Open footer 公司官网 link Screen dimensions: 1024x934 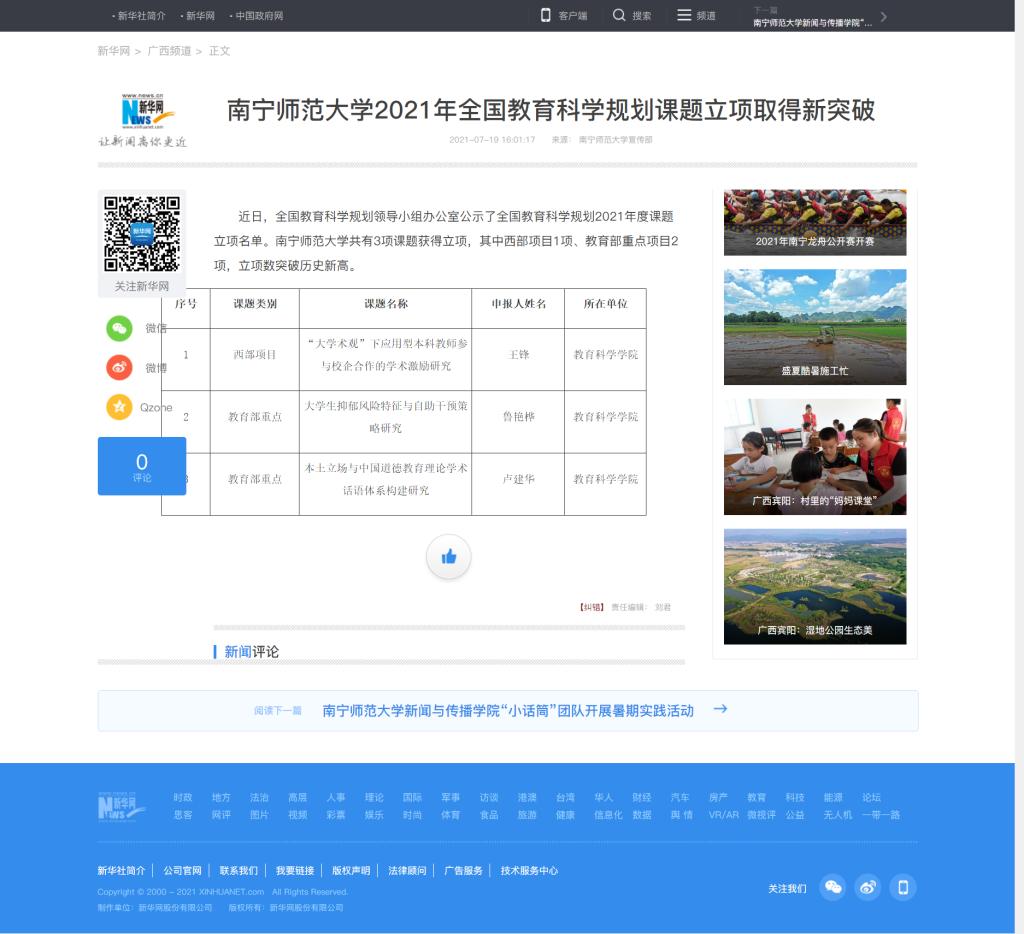[182, 871]
